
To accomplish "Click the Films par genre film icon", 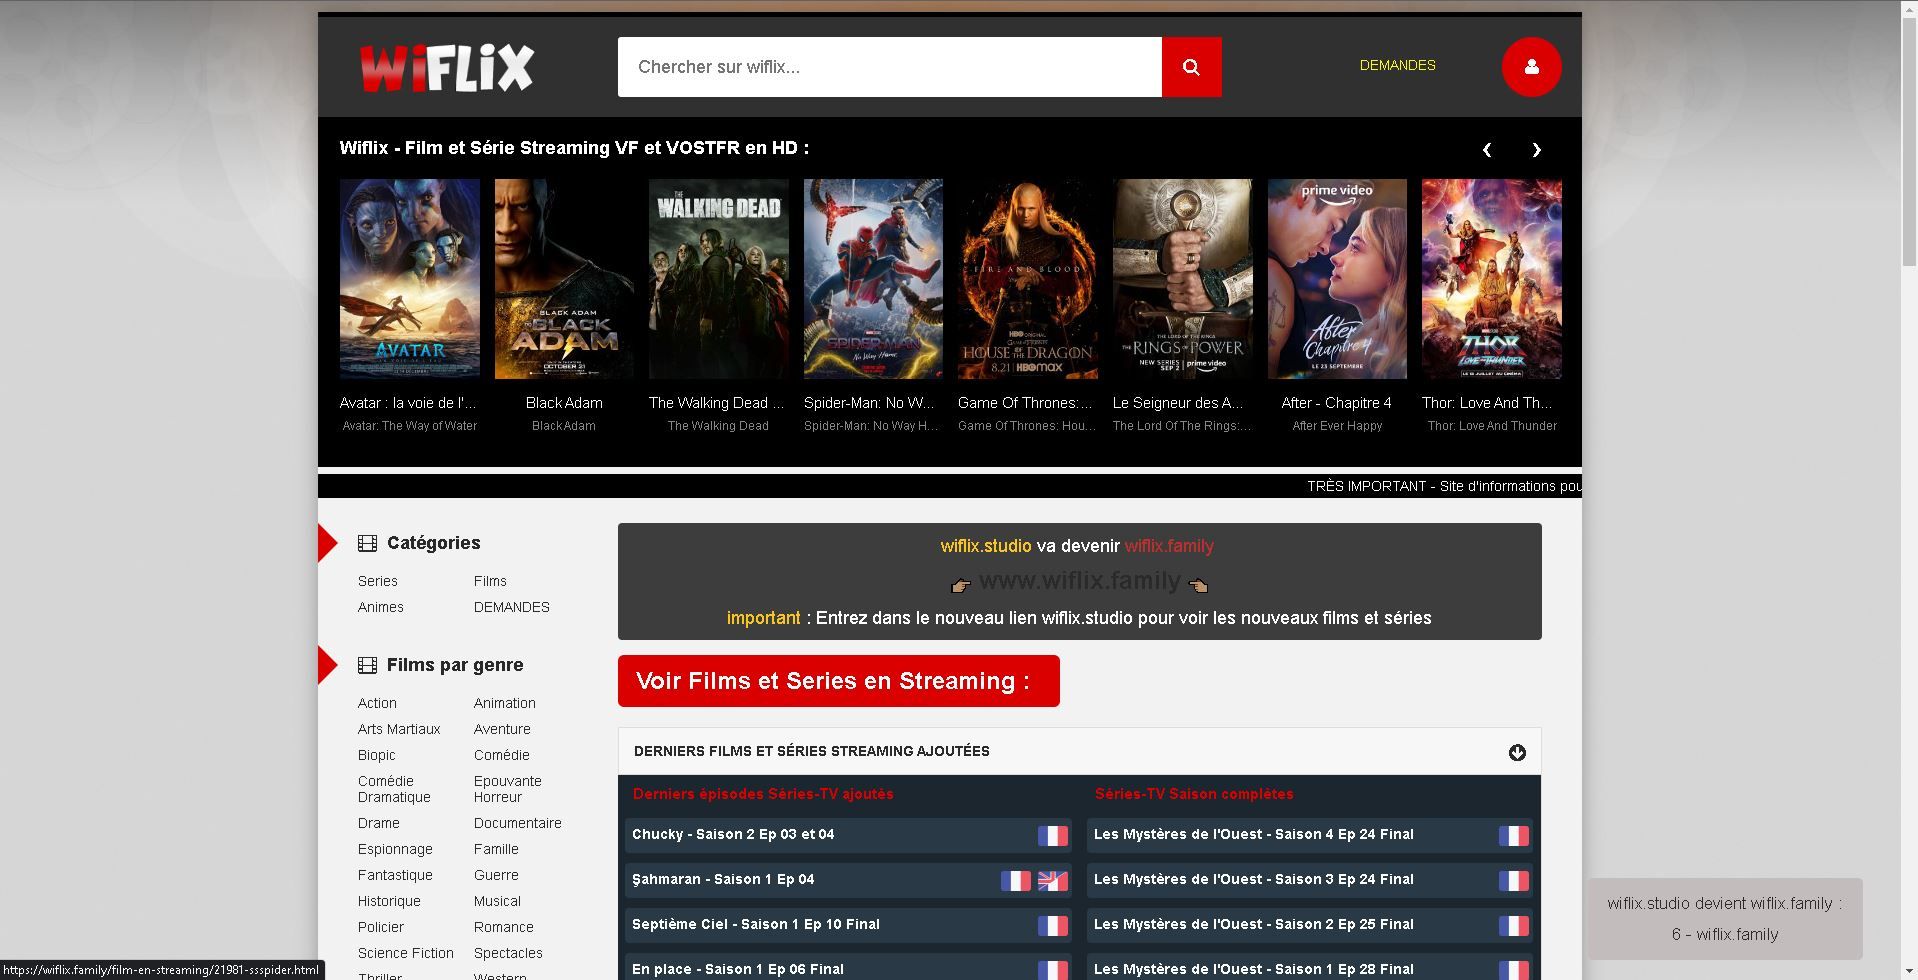I will pyautogui.click(x=368, y=665).
